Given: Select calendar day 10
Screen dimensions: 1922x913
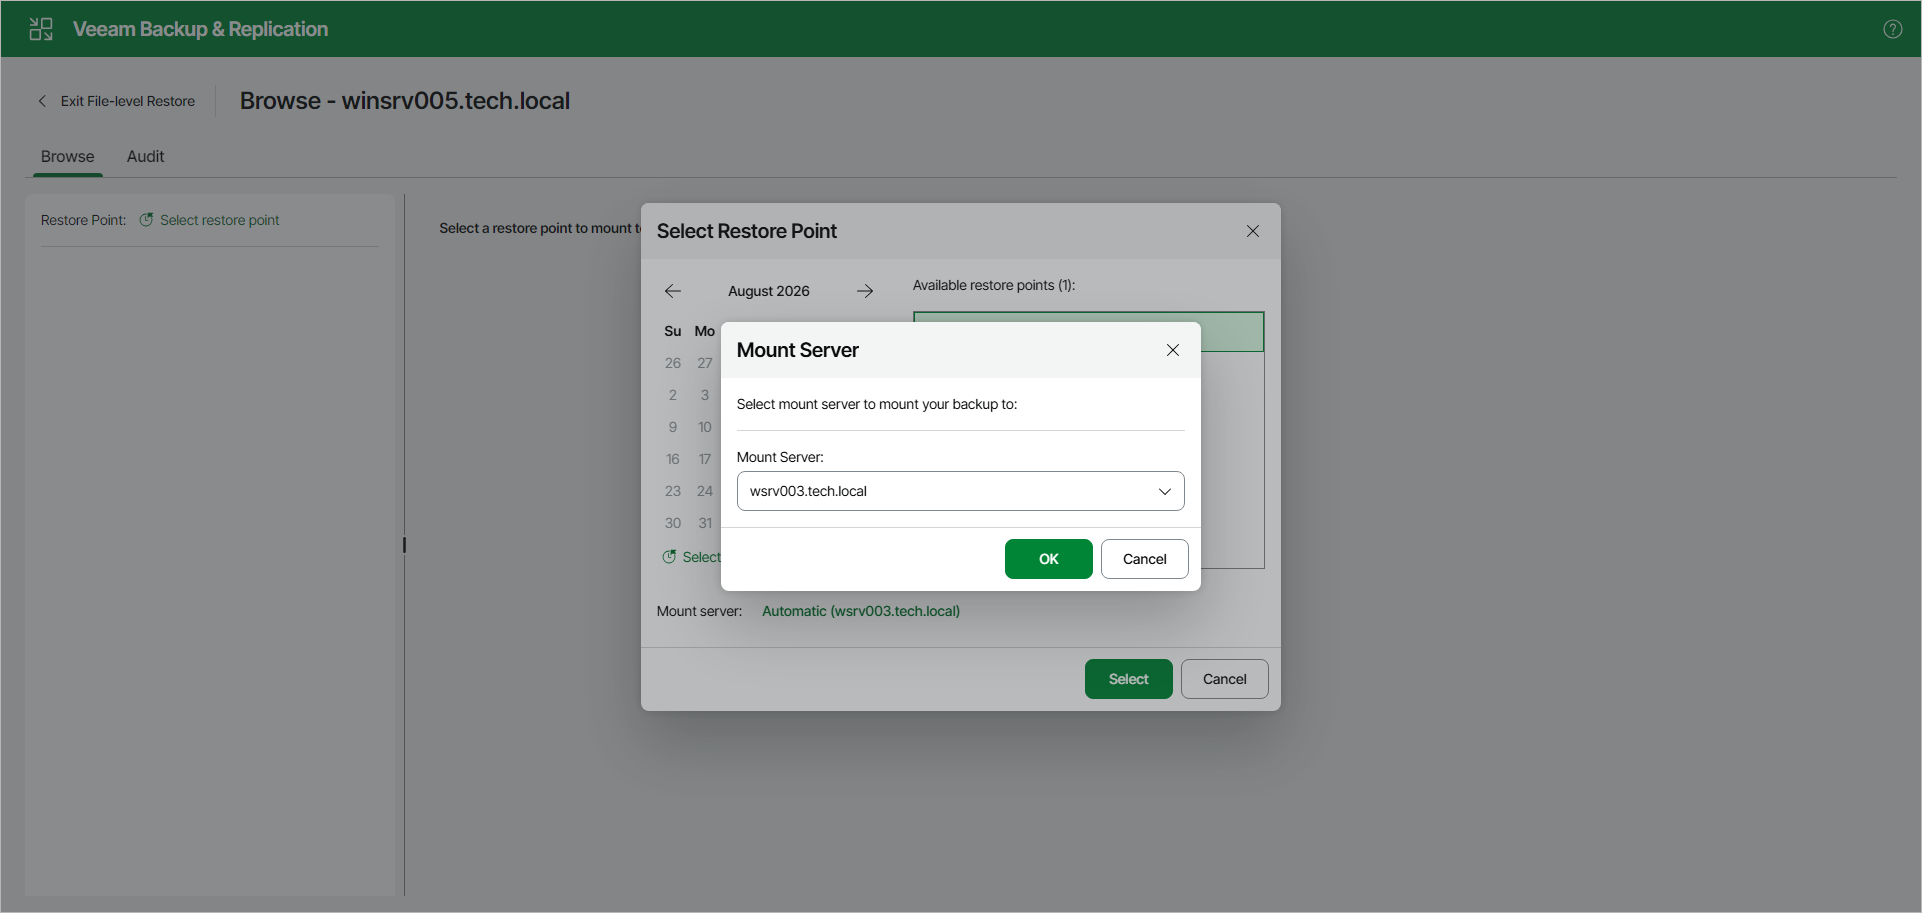Looking at the screenshot, I should pos(705,427).
